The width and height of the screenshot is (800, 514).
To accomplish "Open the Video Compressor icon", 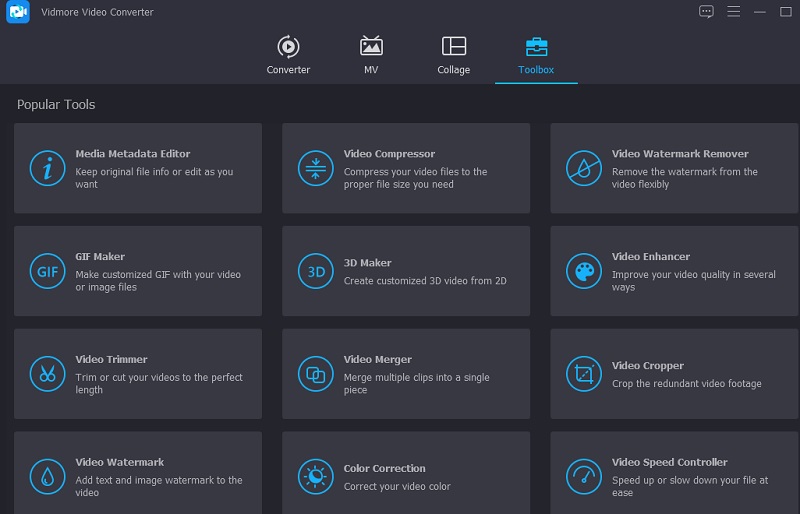I will pyautogui.click(x=315, y=168).
